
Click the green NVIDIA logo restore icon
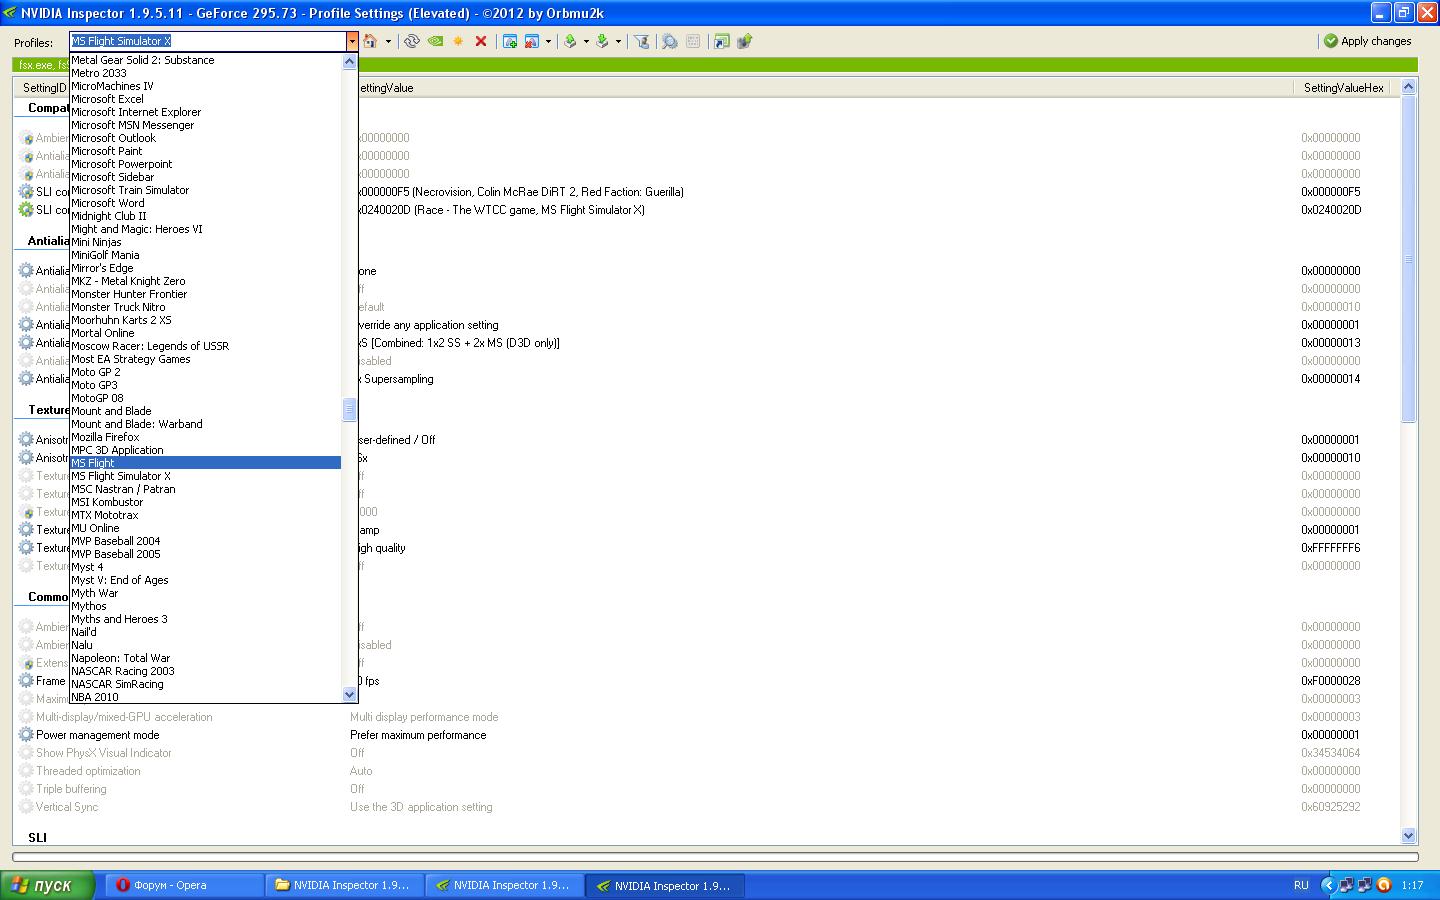pyautogui.click(x=435, y=41)
